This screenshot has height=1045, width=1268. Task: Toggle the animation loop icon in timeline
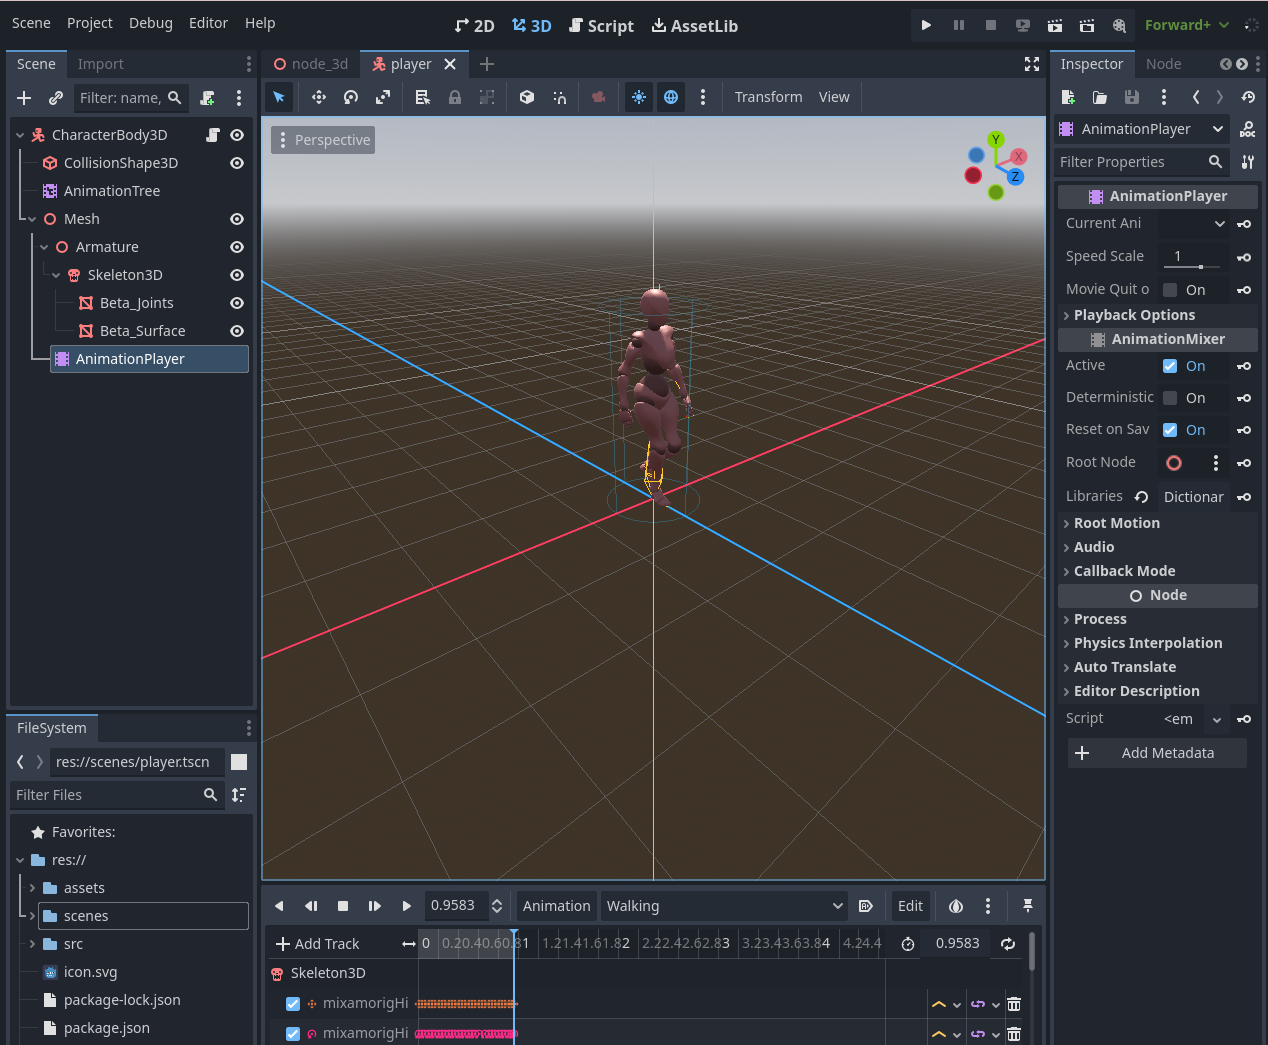coord(1008,944)
